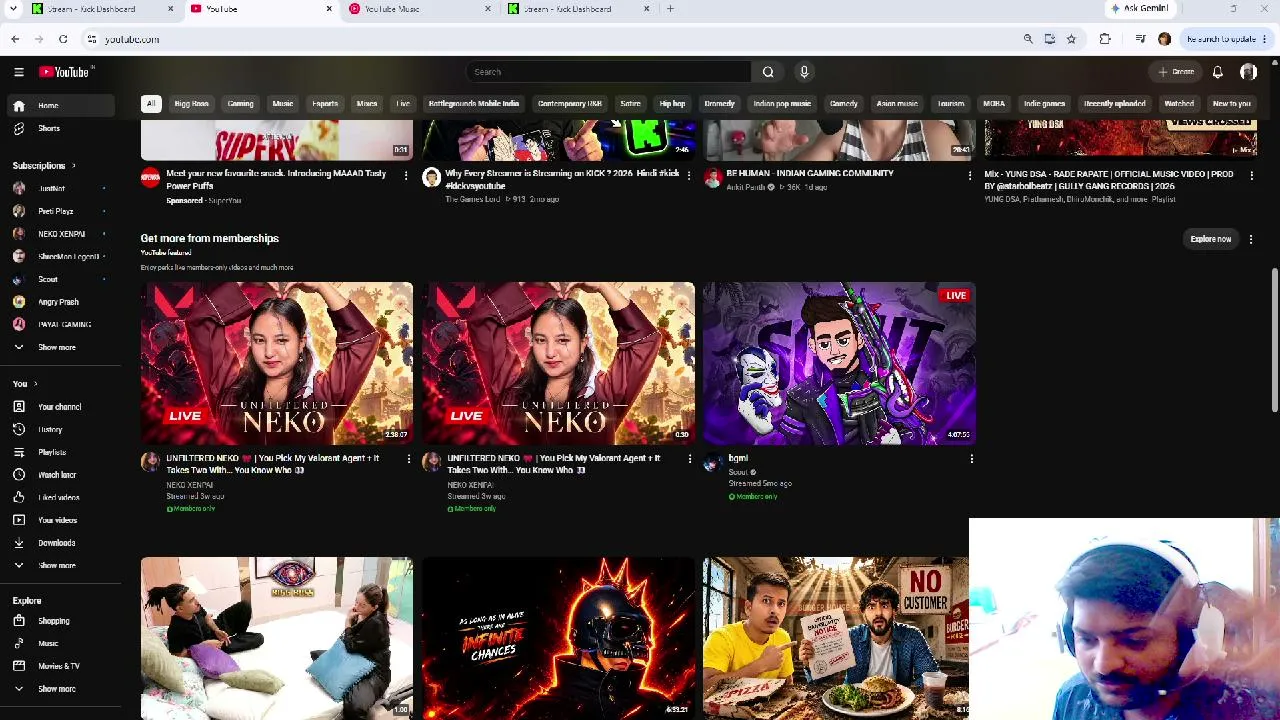Open the browser extensions puzzle icon
The image size is (1280, 720).
1105,39
